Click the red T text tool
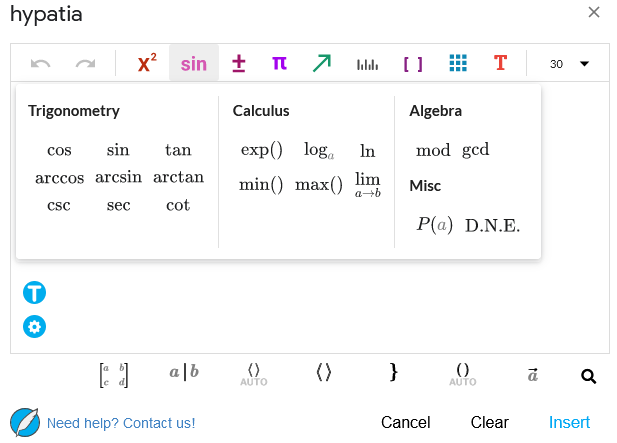The image size is (617, 443). (x=501, y=63)
